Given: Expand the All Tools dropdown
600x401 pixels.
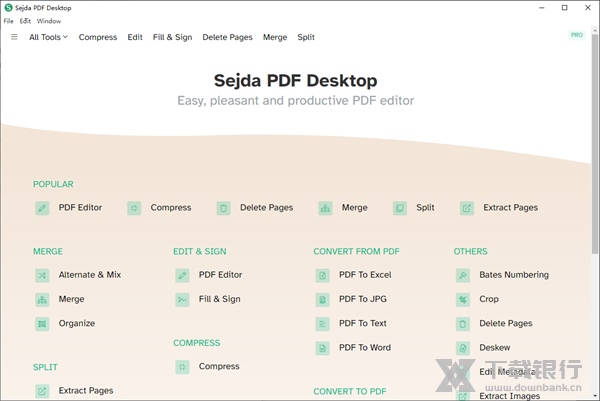Looking at the screenshot, I should [x=48, y=37].
